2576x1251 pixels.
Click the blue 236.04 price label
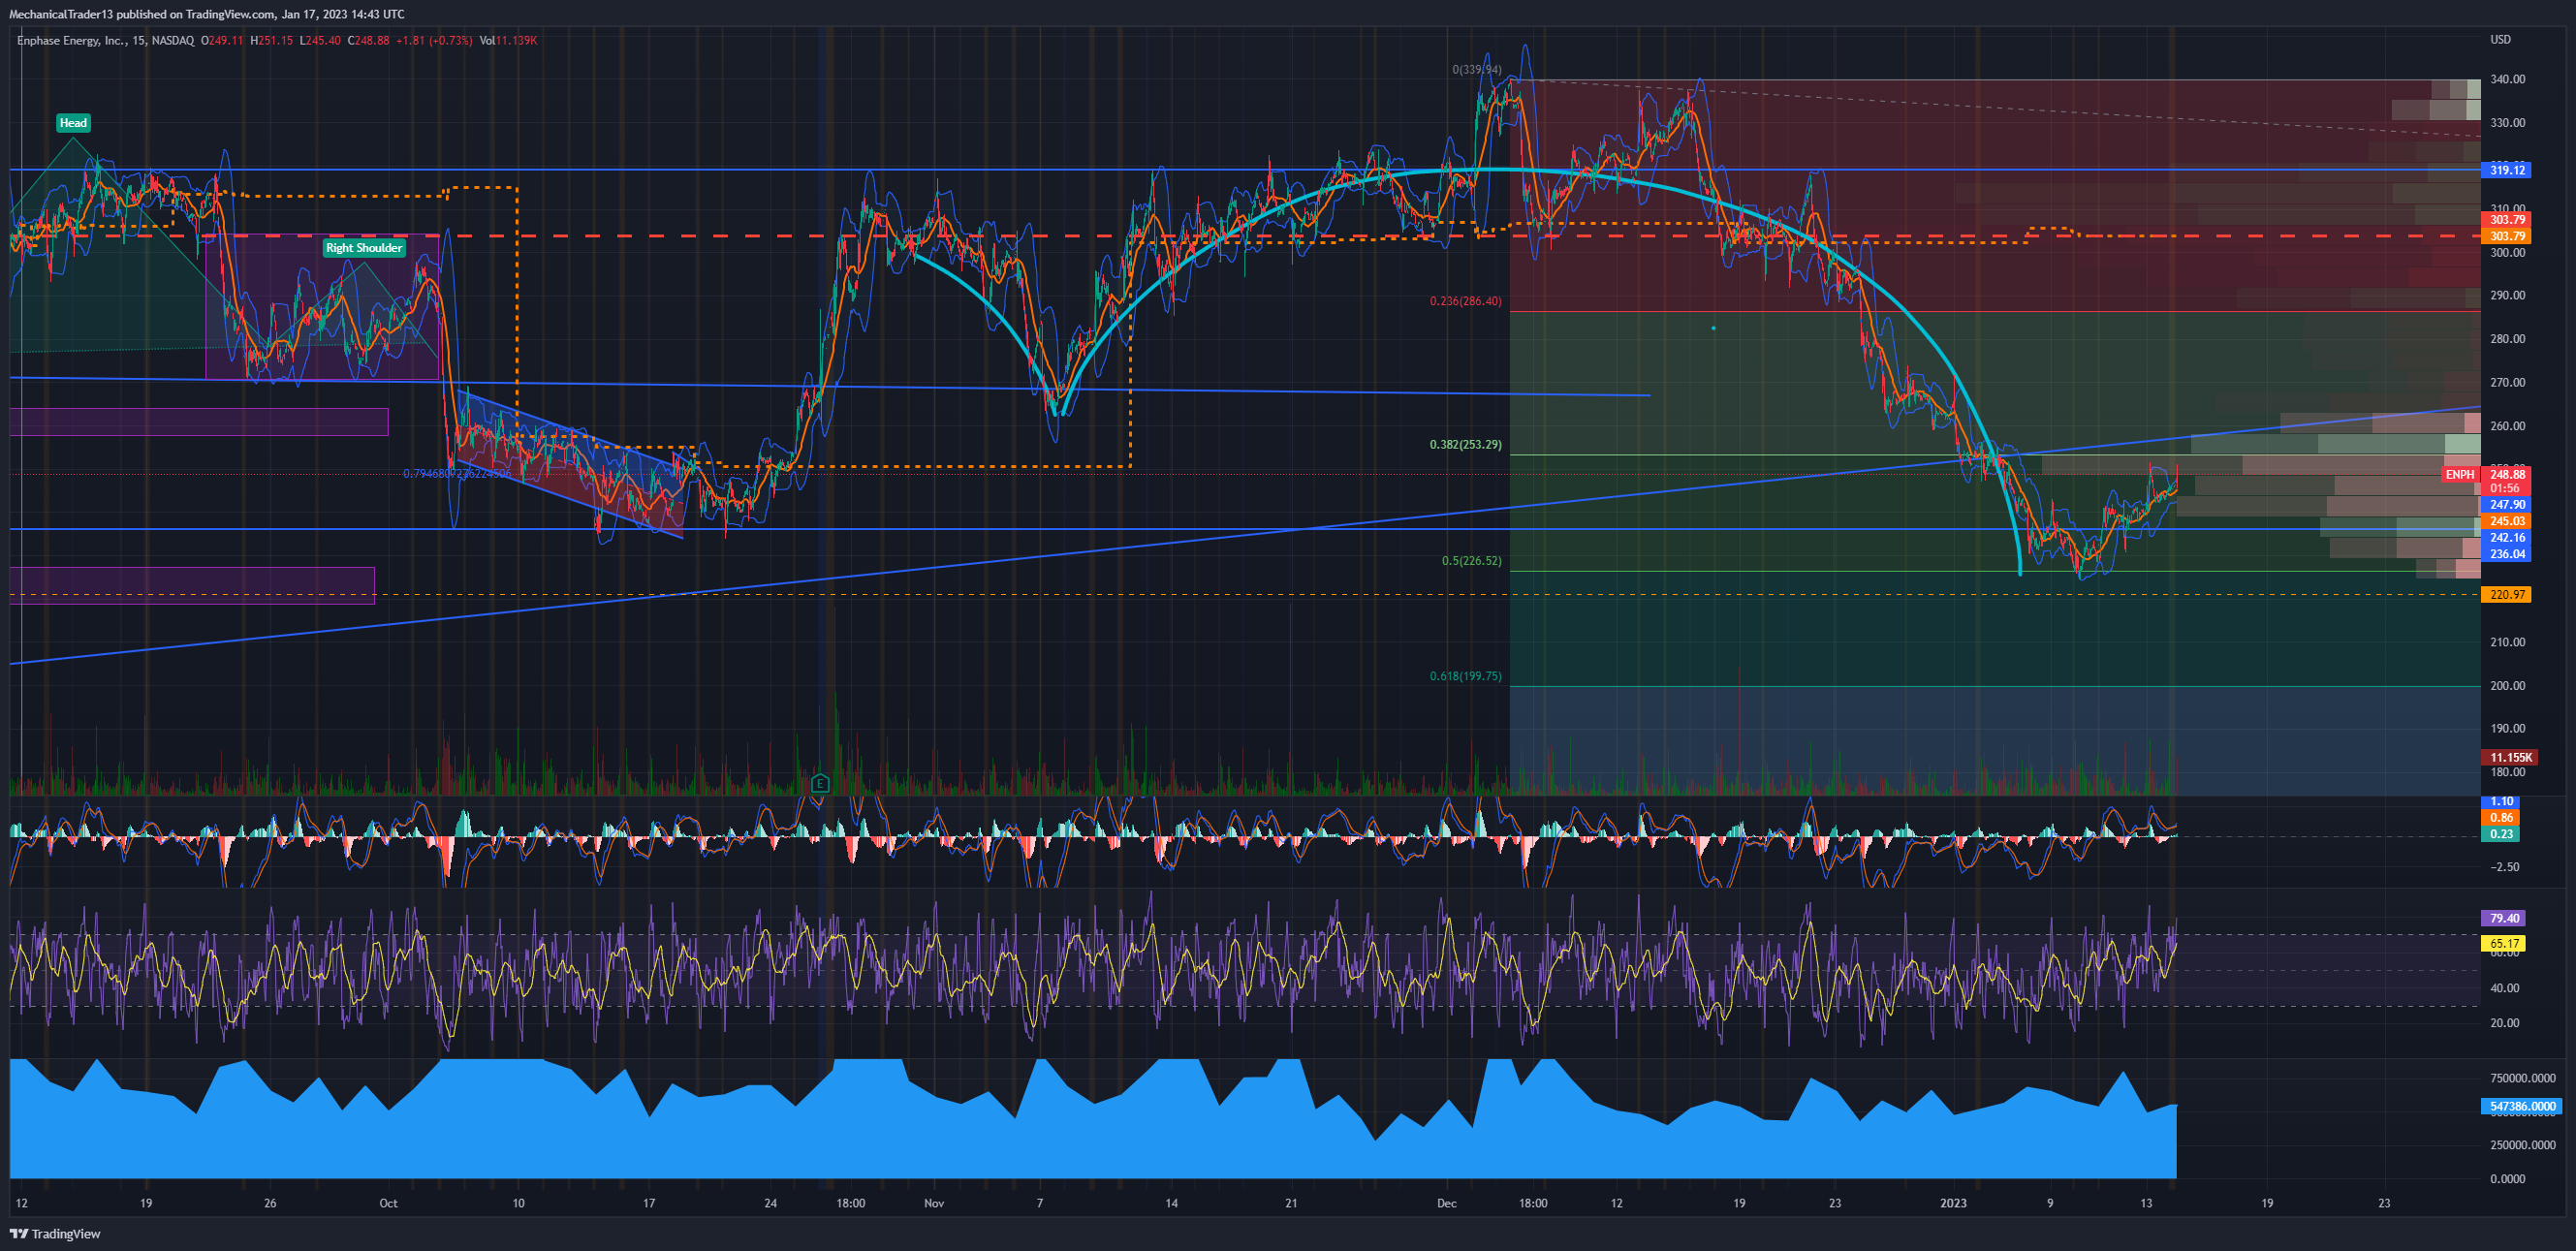2506,554
